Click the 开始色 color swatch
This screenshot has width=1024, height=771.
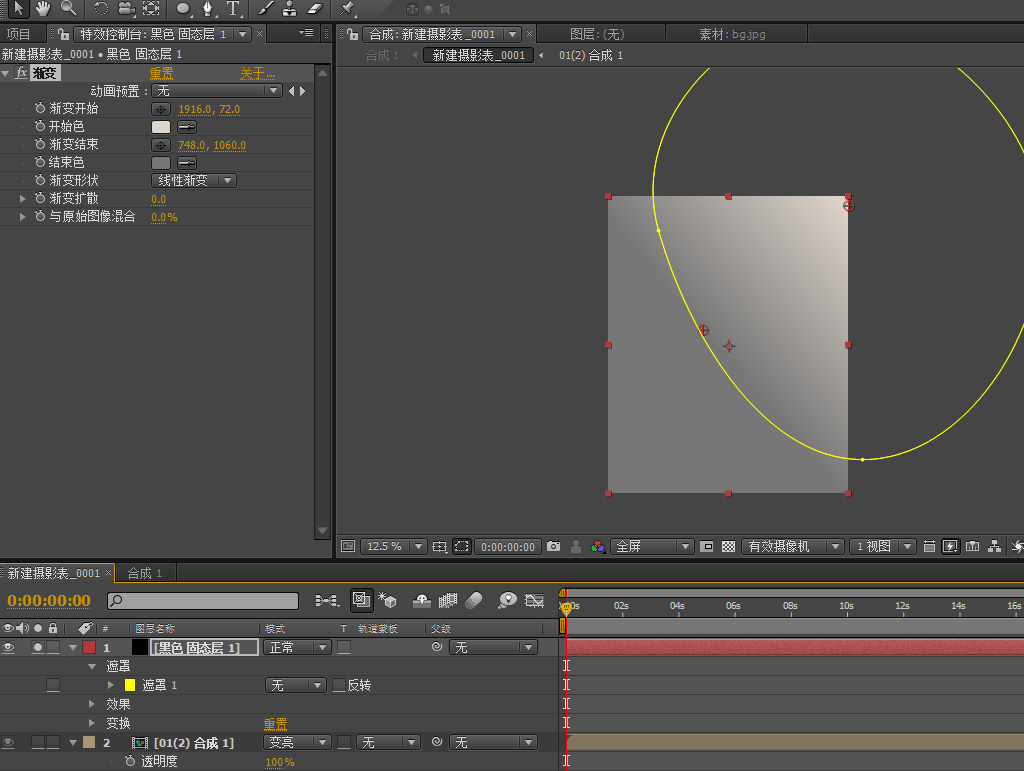(161, 127)
